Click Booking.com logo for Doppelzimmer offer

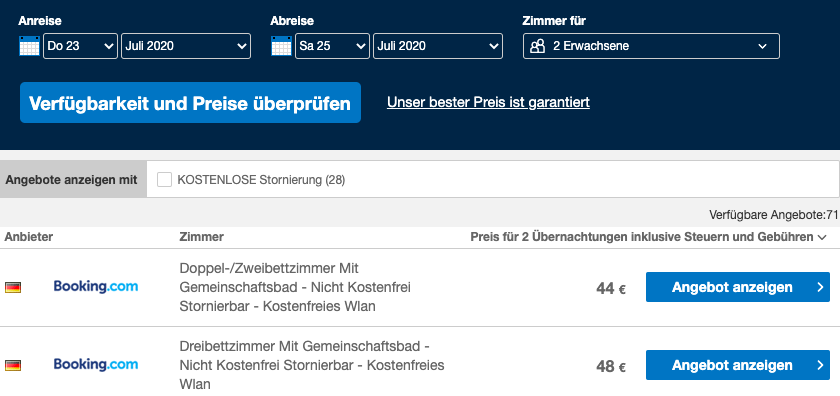click(x=95, y=287)
